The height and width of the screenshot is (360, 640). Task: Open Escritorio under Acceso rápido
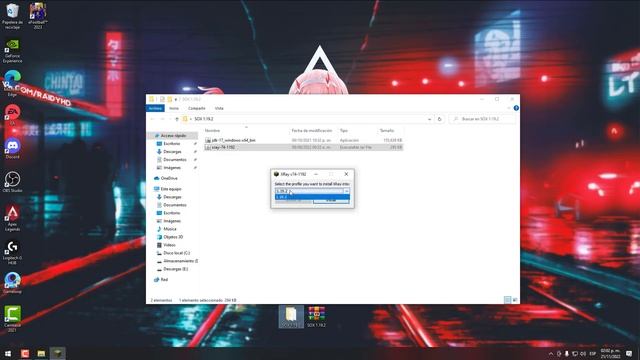[171, 144]
